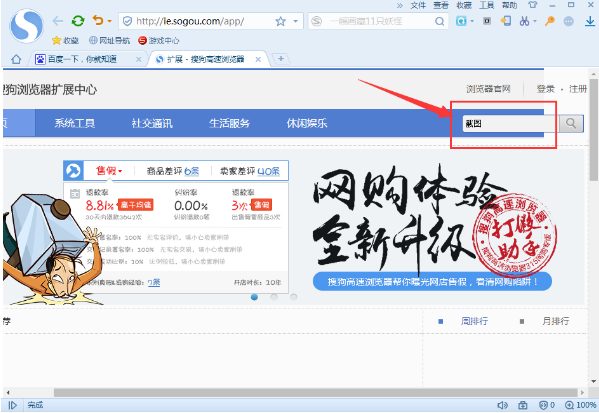599x413 pixels.
Task: Select 系统工具 category
Action: (74, 123)
